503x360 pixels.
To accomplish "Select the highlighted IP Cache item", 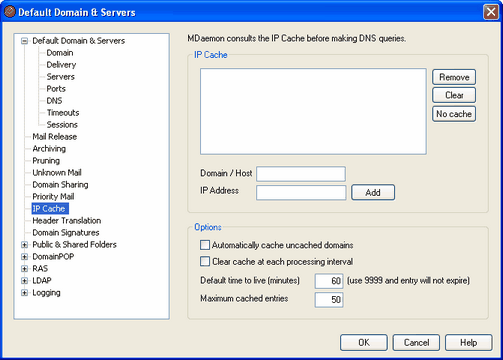I will (50, 209).
